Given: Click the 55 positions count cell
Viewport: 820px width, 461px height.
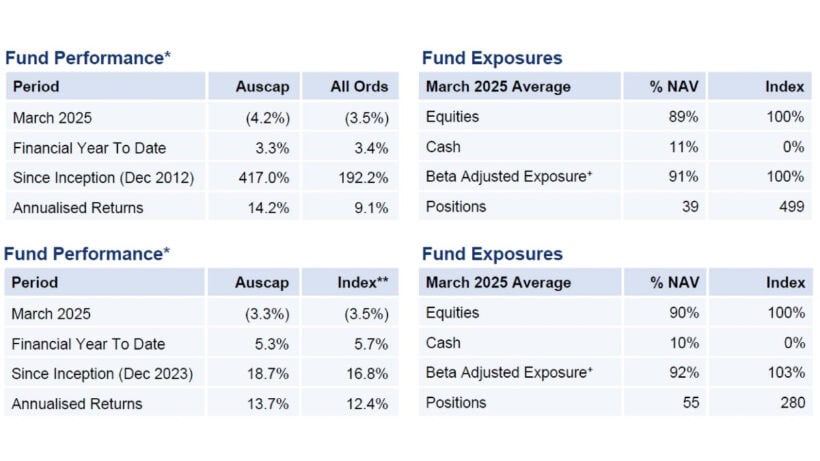Looking at the screenshot, I should (689, 402).
